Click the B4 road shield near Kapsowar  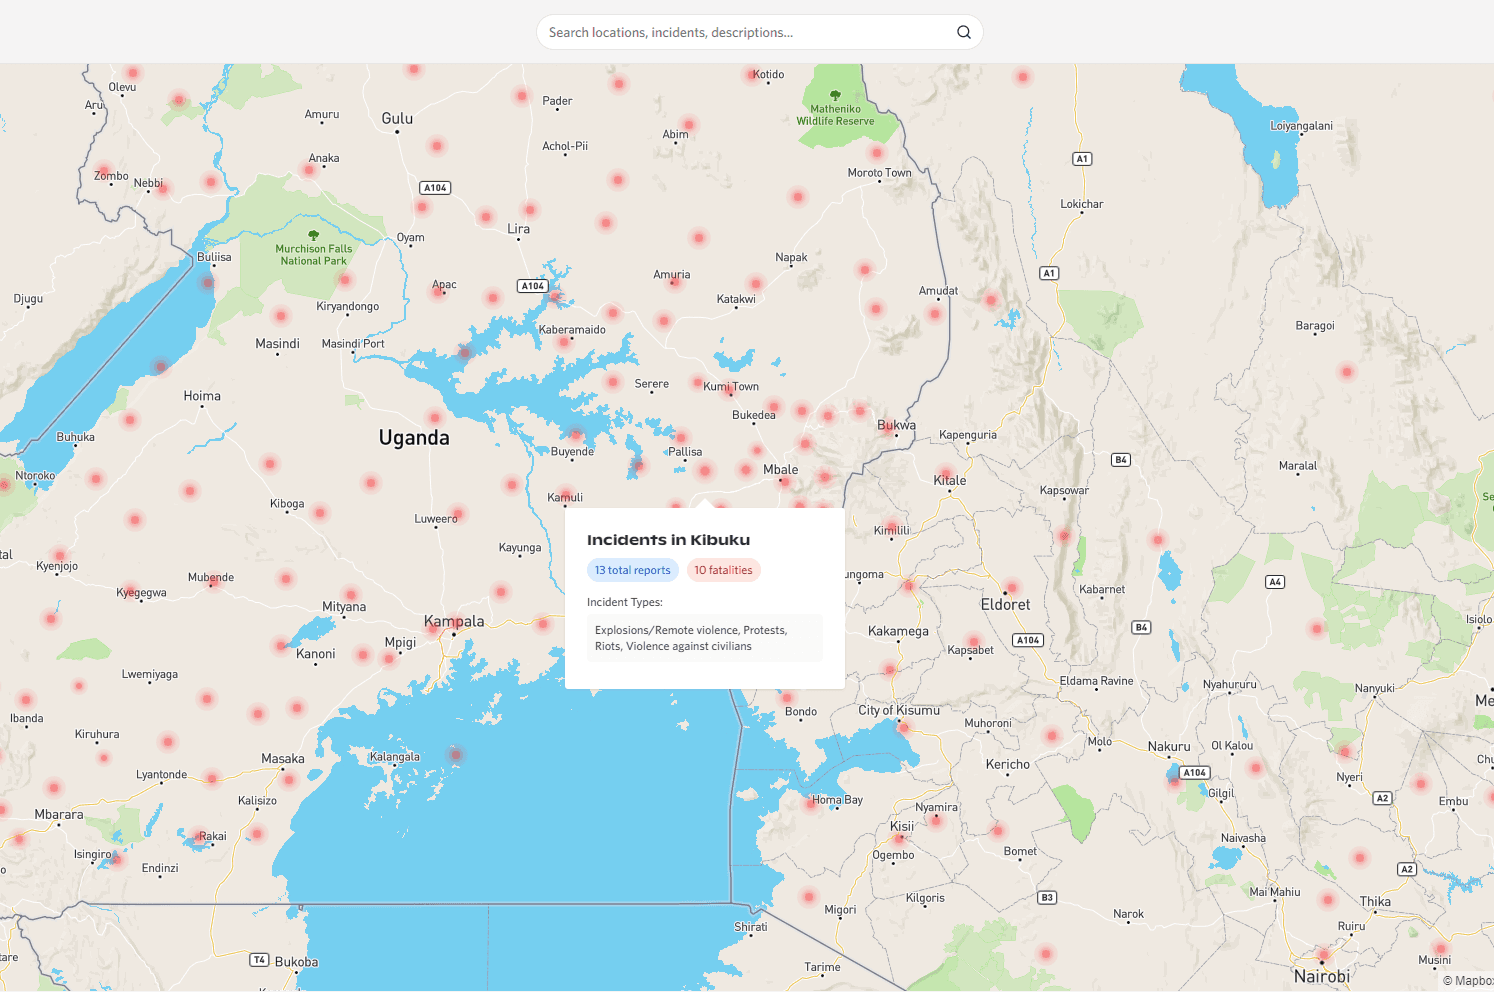tap(1121, 460)
